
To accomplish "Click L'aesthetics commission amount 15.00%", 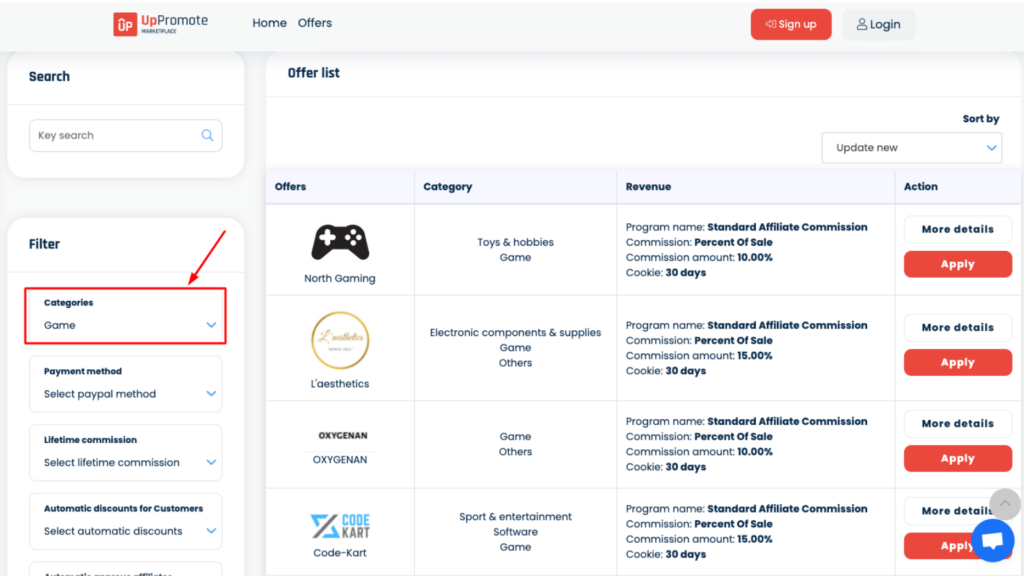I will [x=754, y=356].
